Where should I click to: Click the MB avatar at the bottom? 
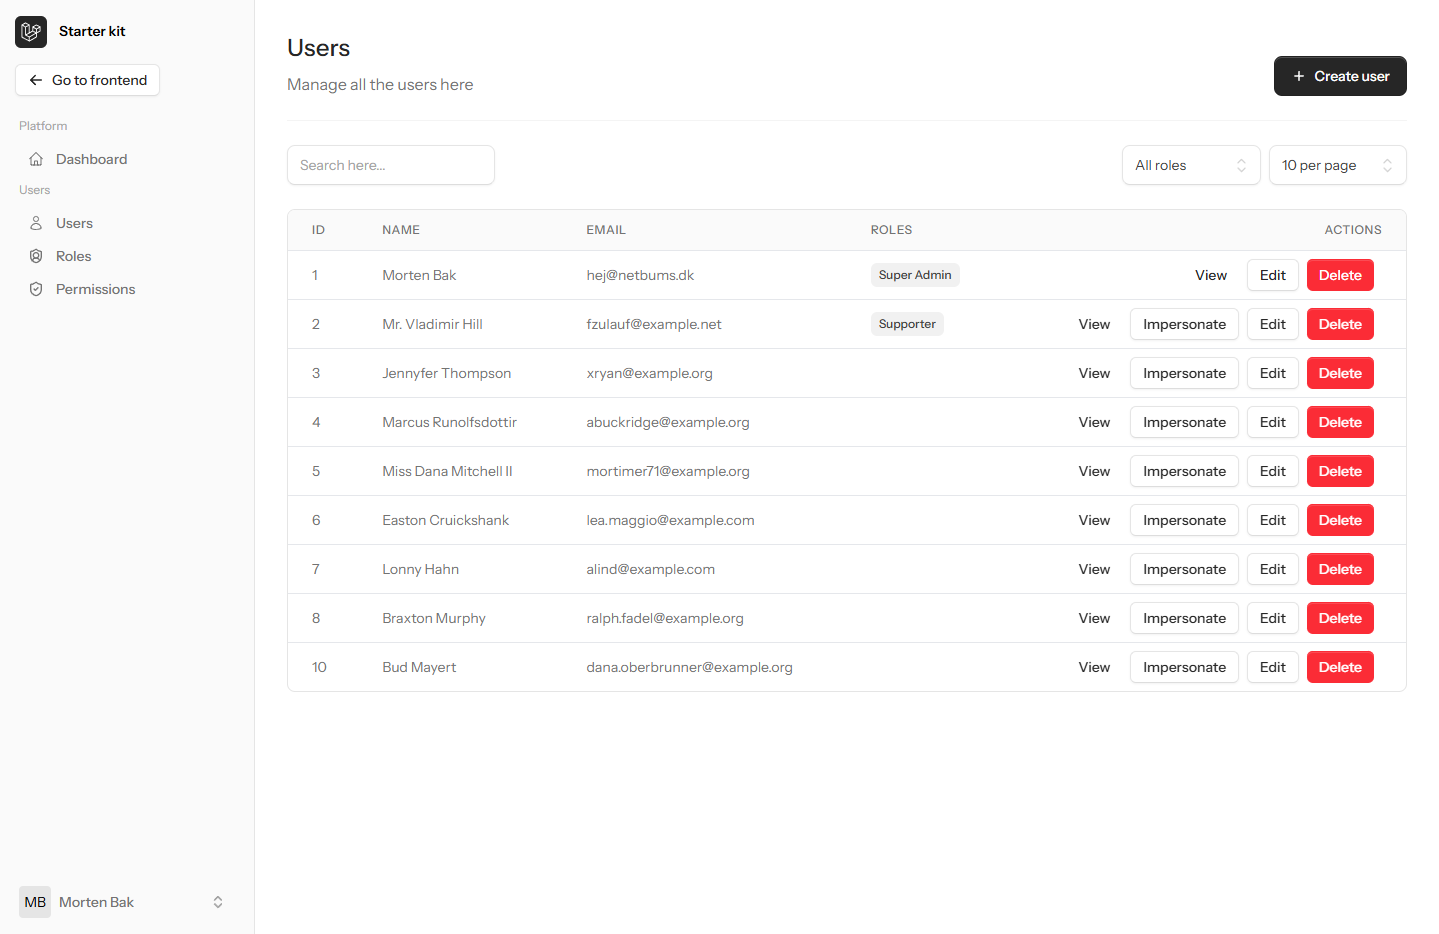click(x=35, y=901)
